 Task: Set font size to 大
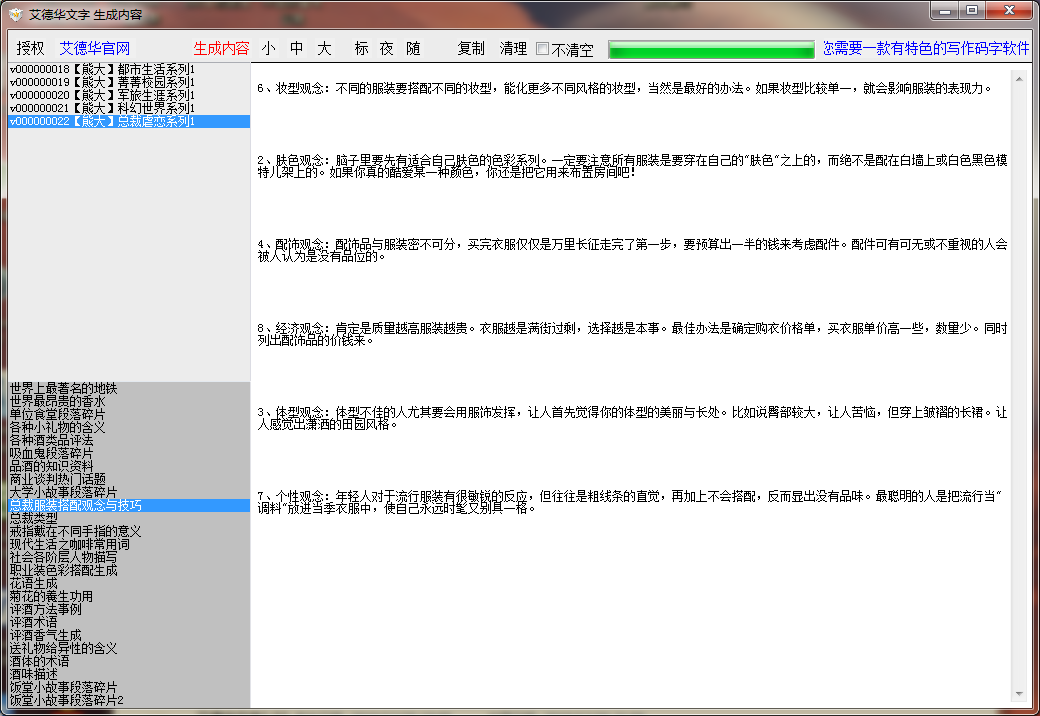(x=324, y=48)
